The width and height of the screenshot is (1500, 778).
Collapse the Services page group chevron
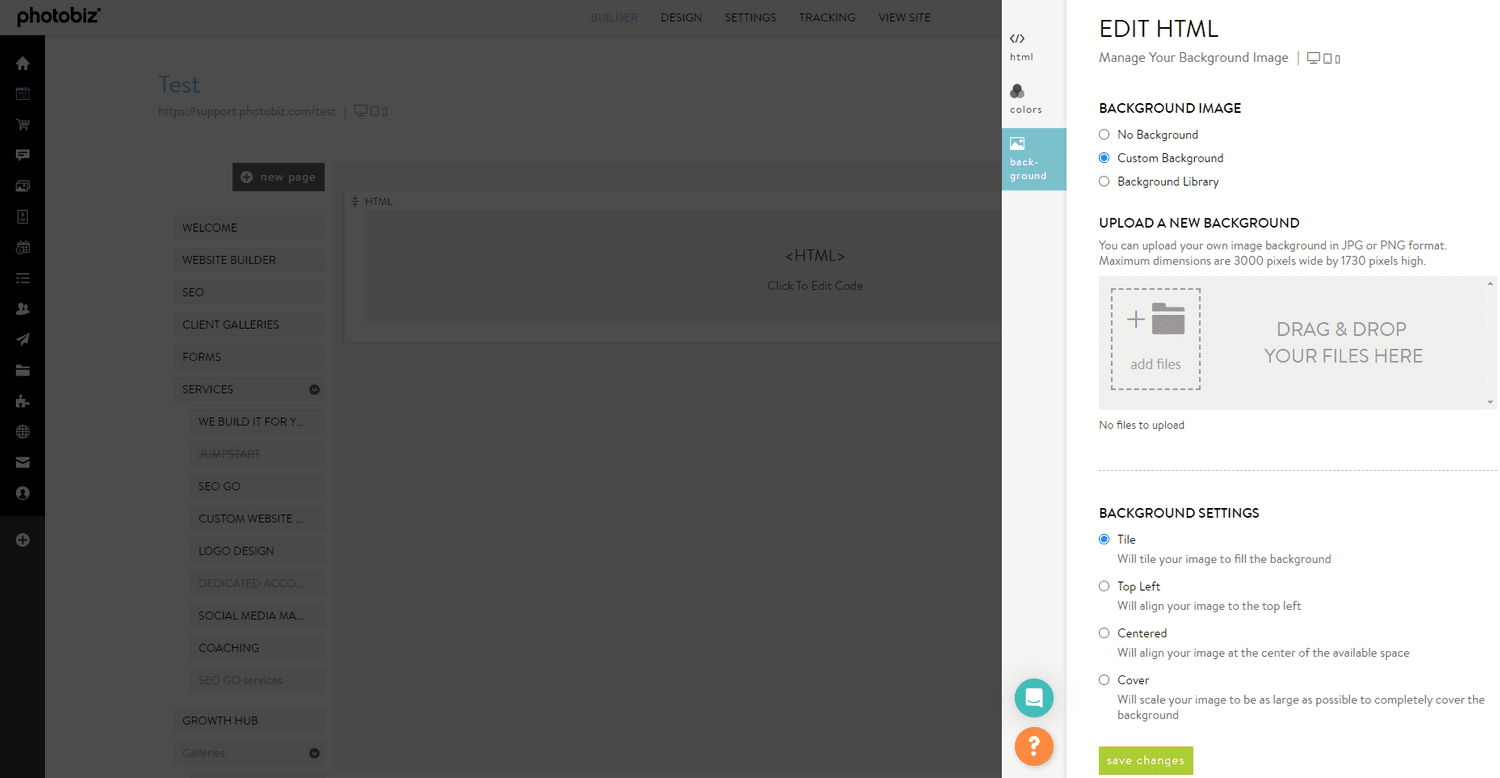(x=314, y=390)
